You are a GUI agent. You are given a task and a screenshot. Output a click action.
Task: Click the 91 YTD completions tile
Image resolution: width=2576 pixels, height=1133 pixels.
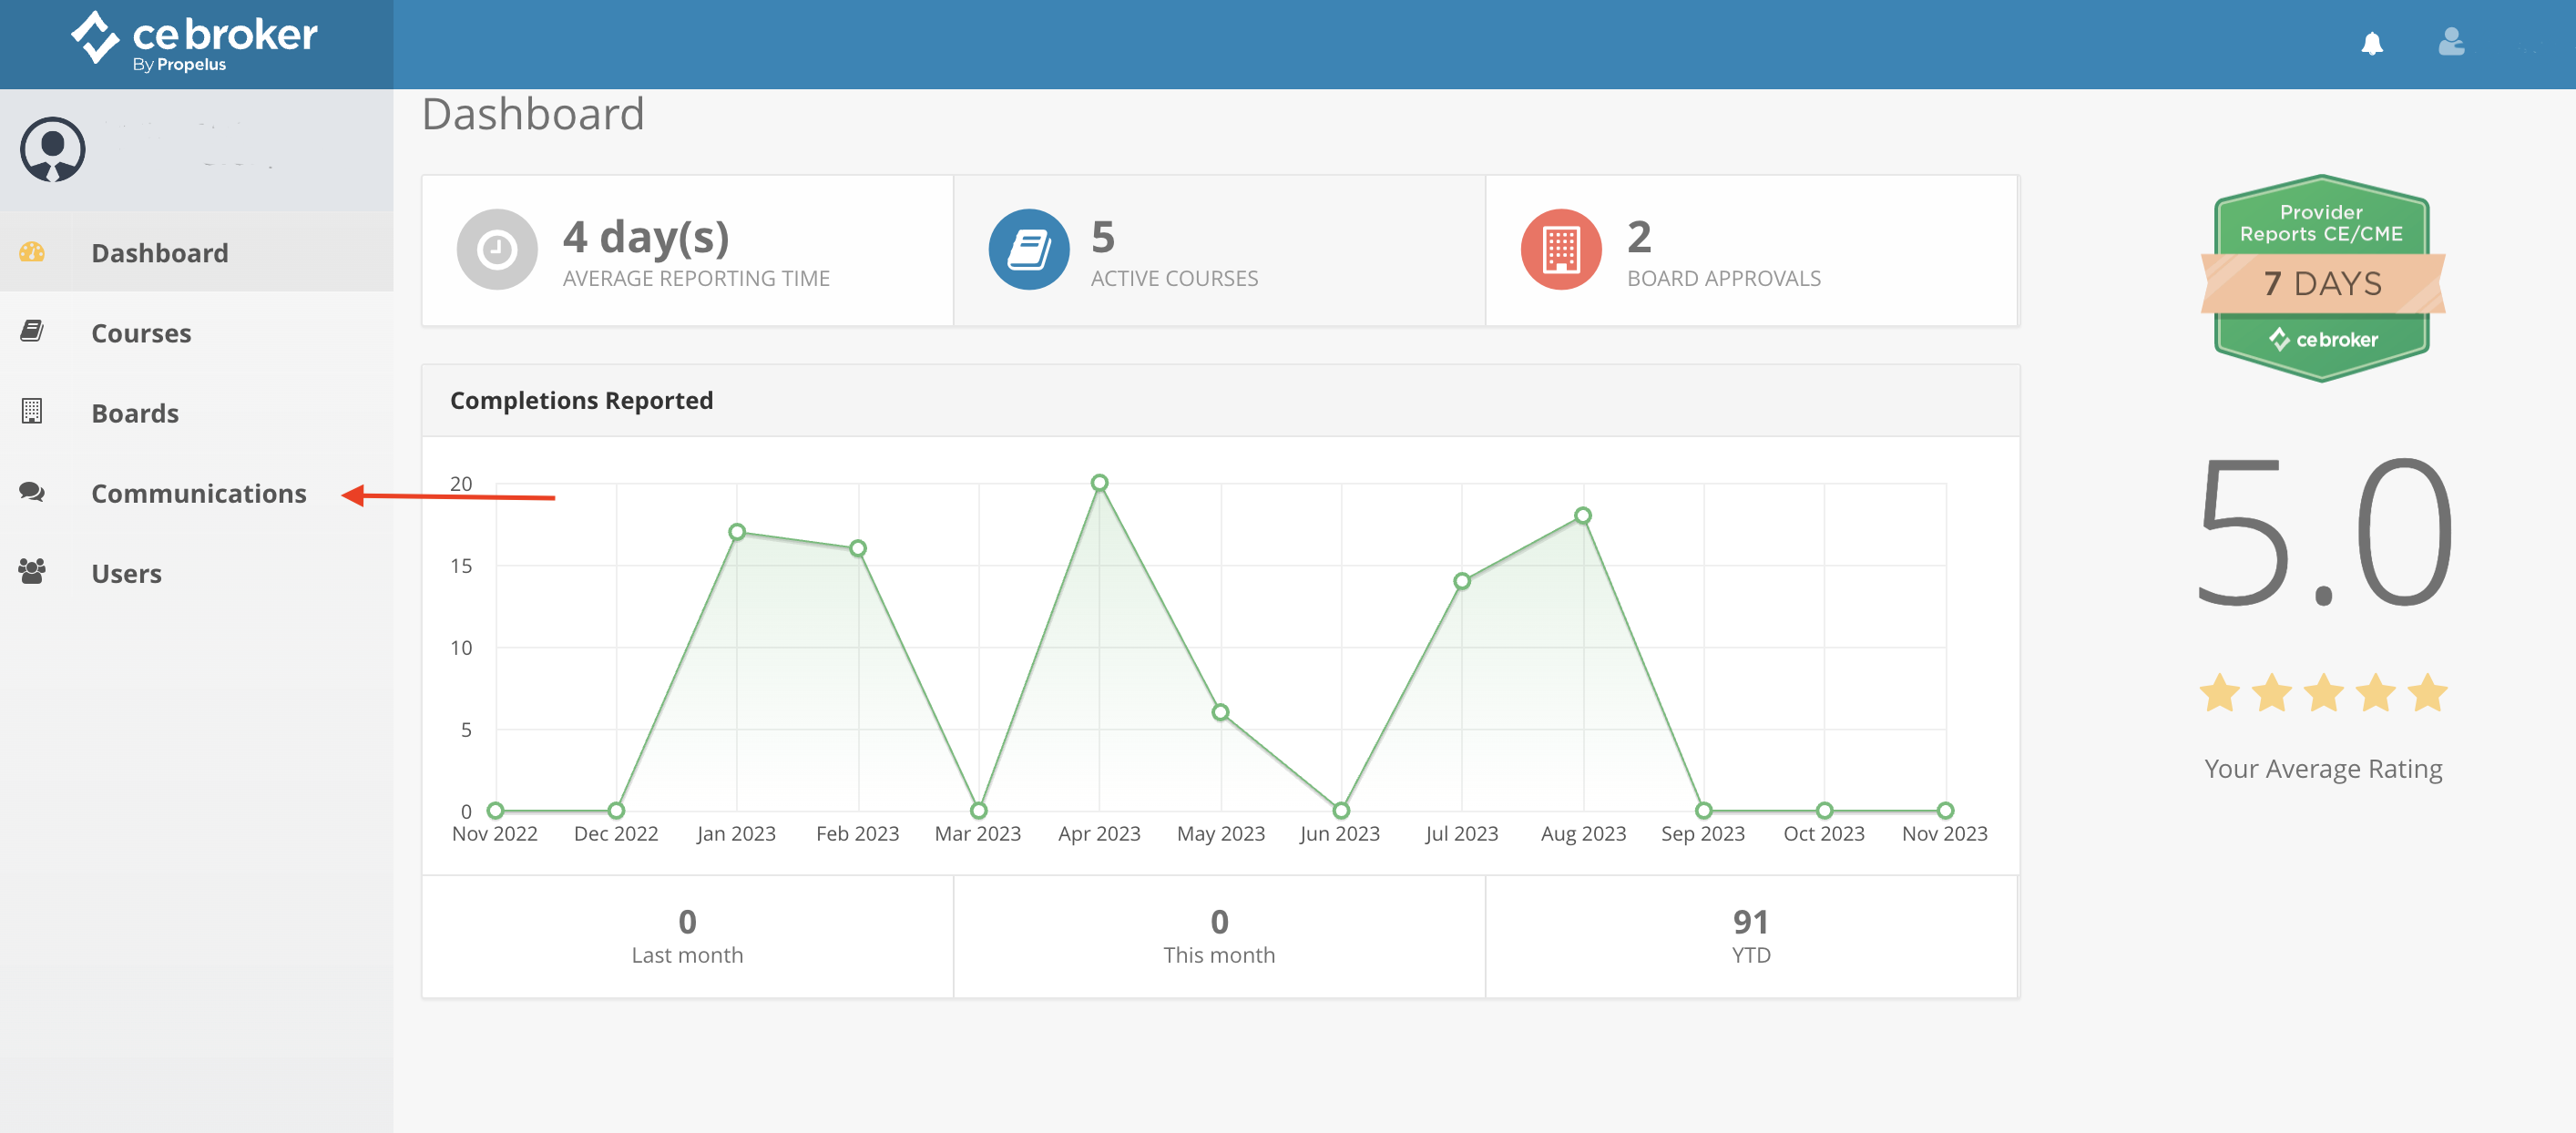(1750, 936)
